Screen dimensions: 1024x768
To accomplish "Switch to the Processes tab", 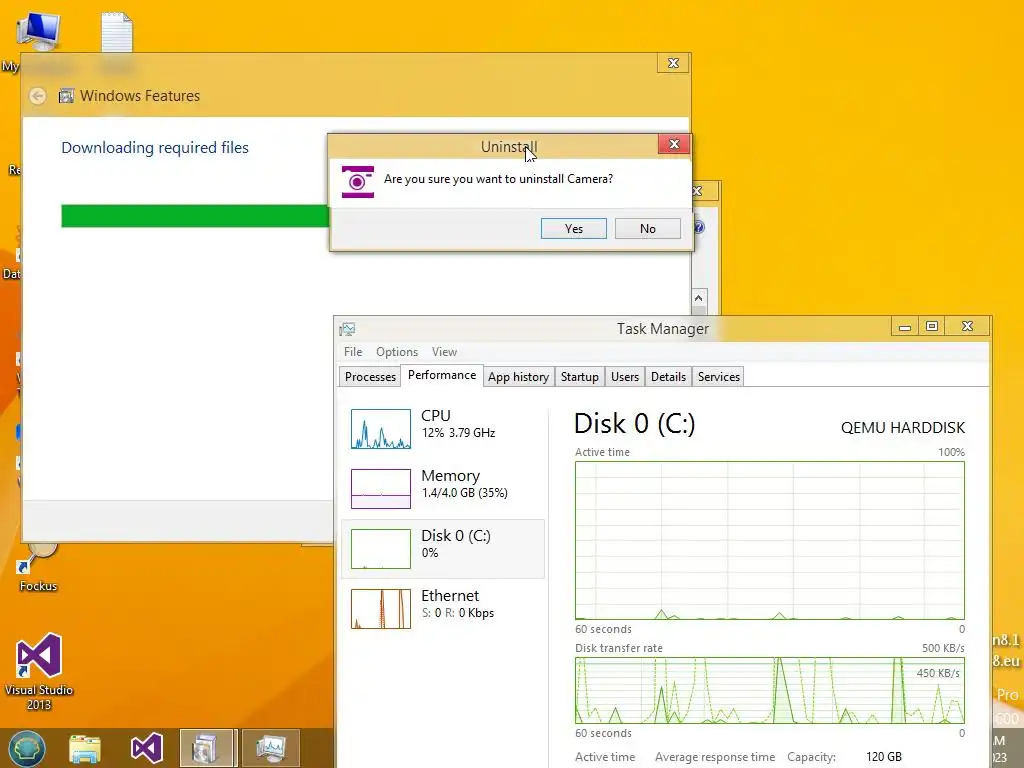I will pyautogui.click(x=370, y=377).
